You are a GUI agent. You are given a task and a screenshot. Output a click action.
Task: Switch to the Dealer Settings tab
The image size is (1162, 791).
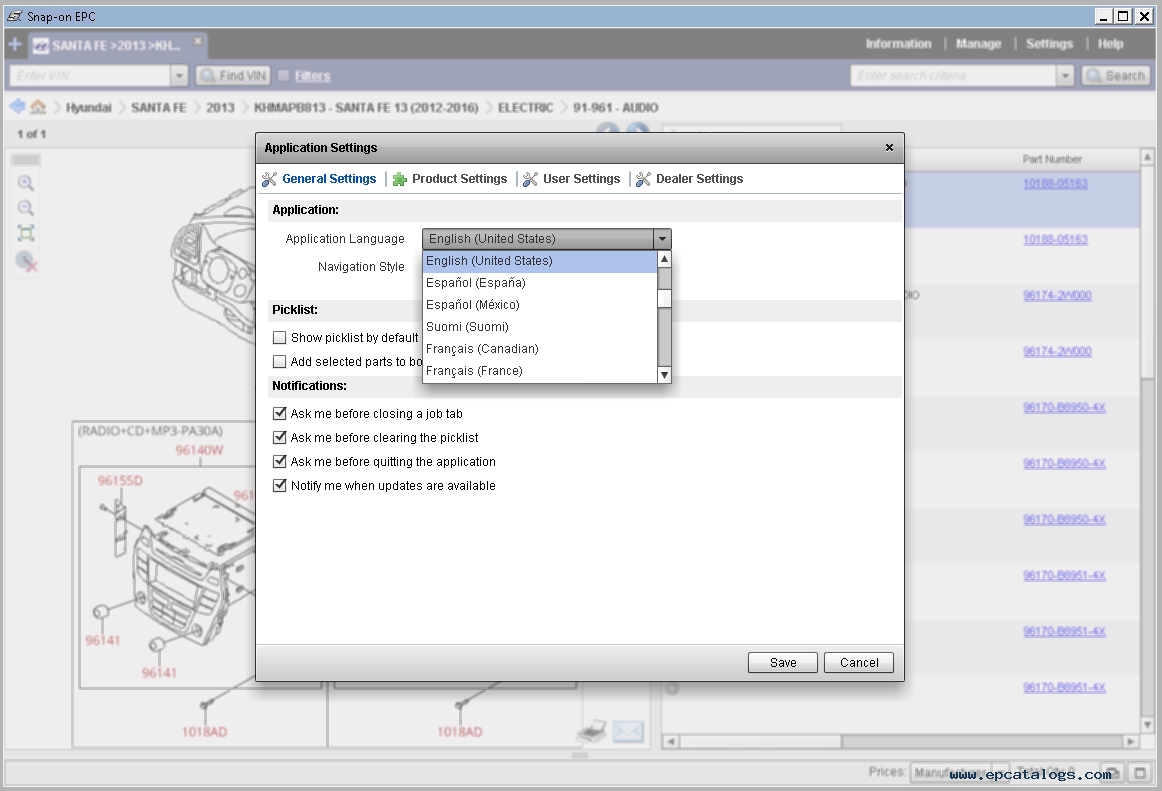(x=689, y=179)
